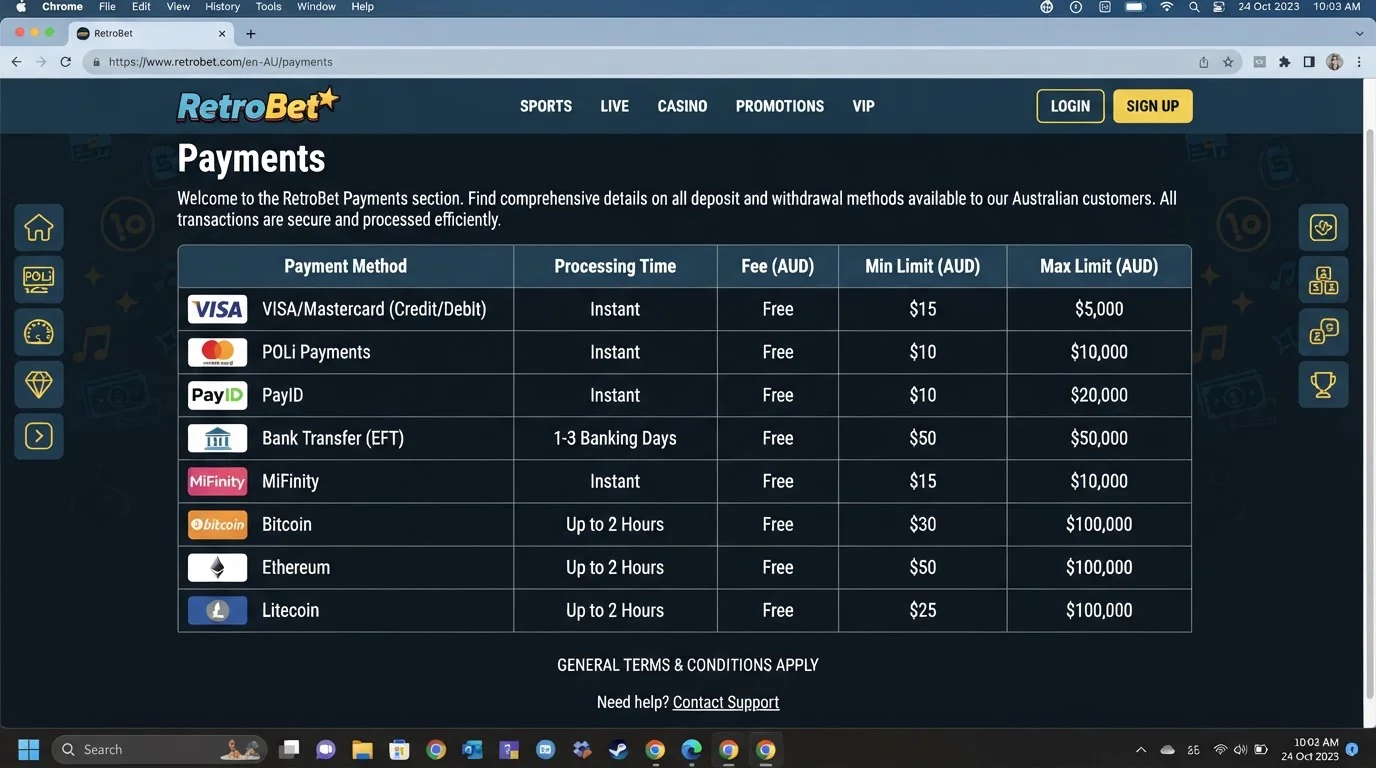This screenshot has height=768, width=1376.
Task: Open the Windows Start button
Action: pos(28,749)
